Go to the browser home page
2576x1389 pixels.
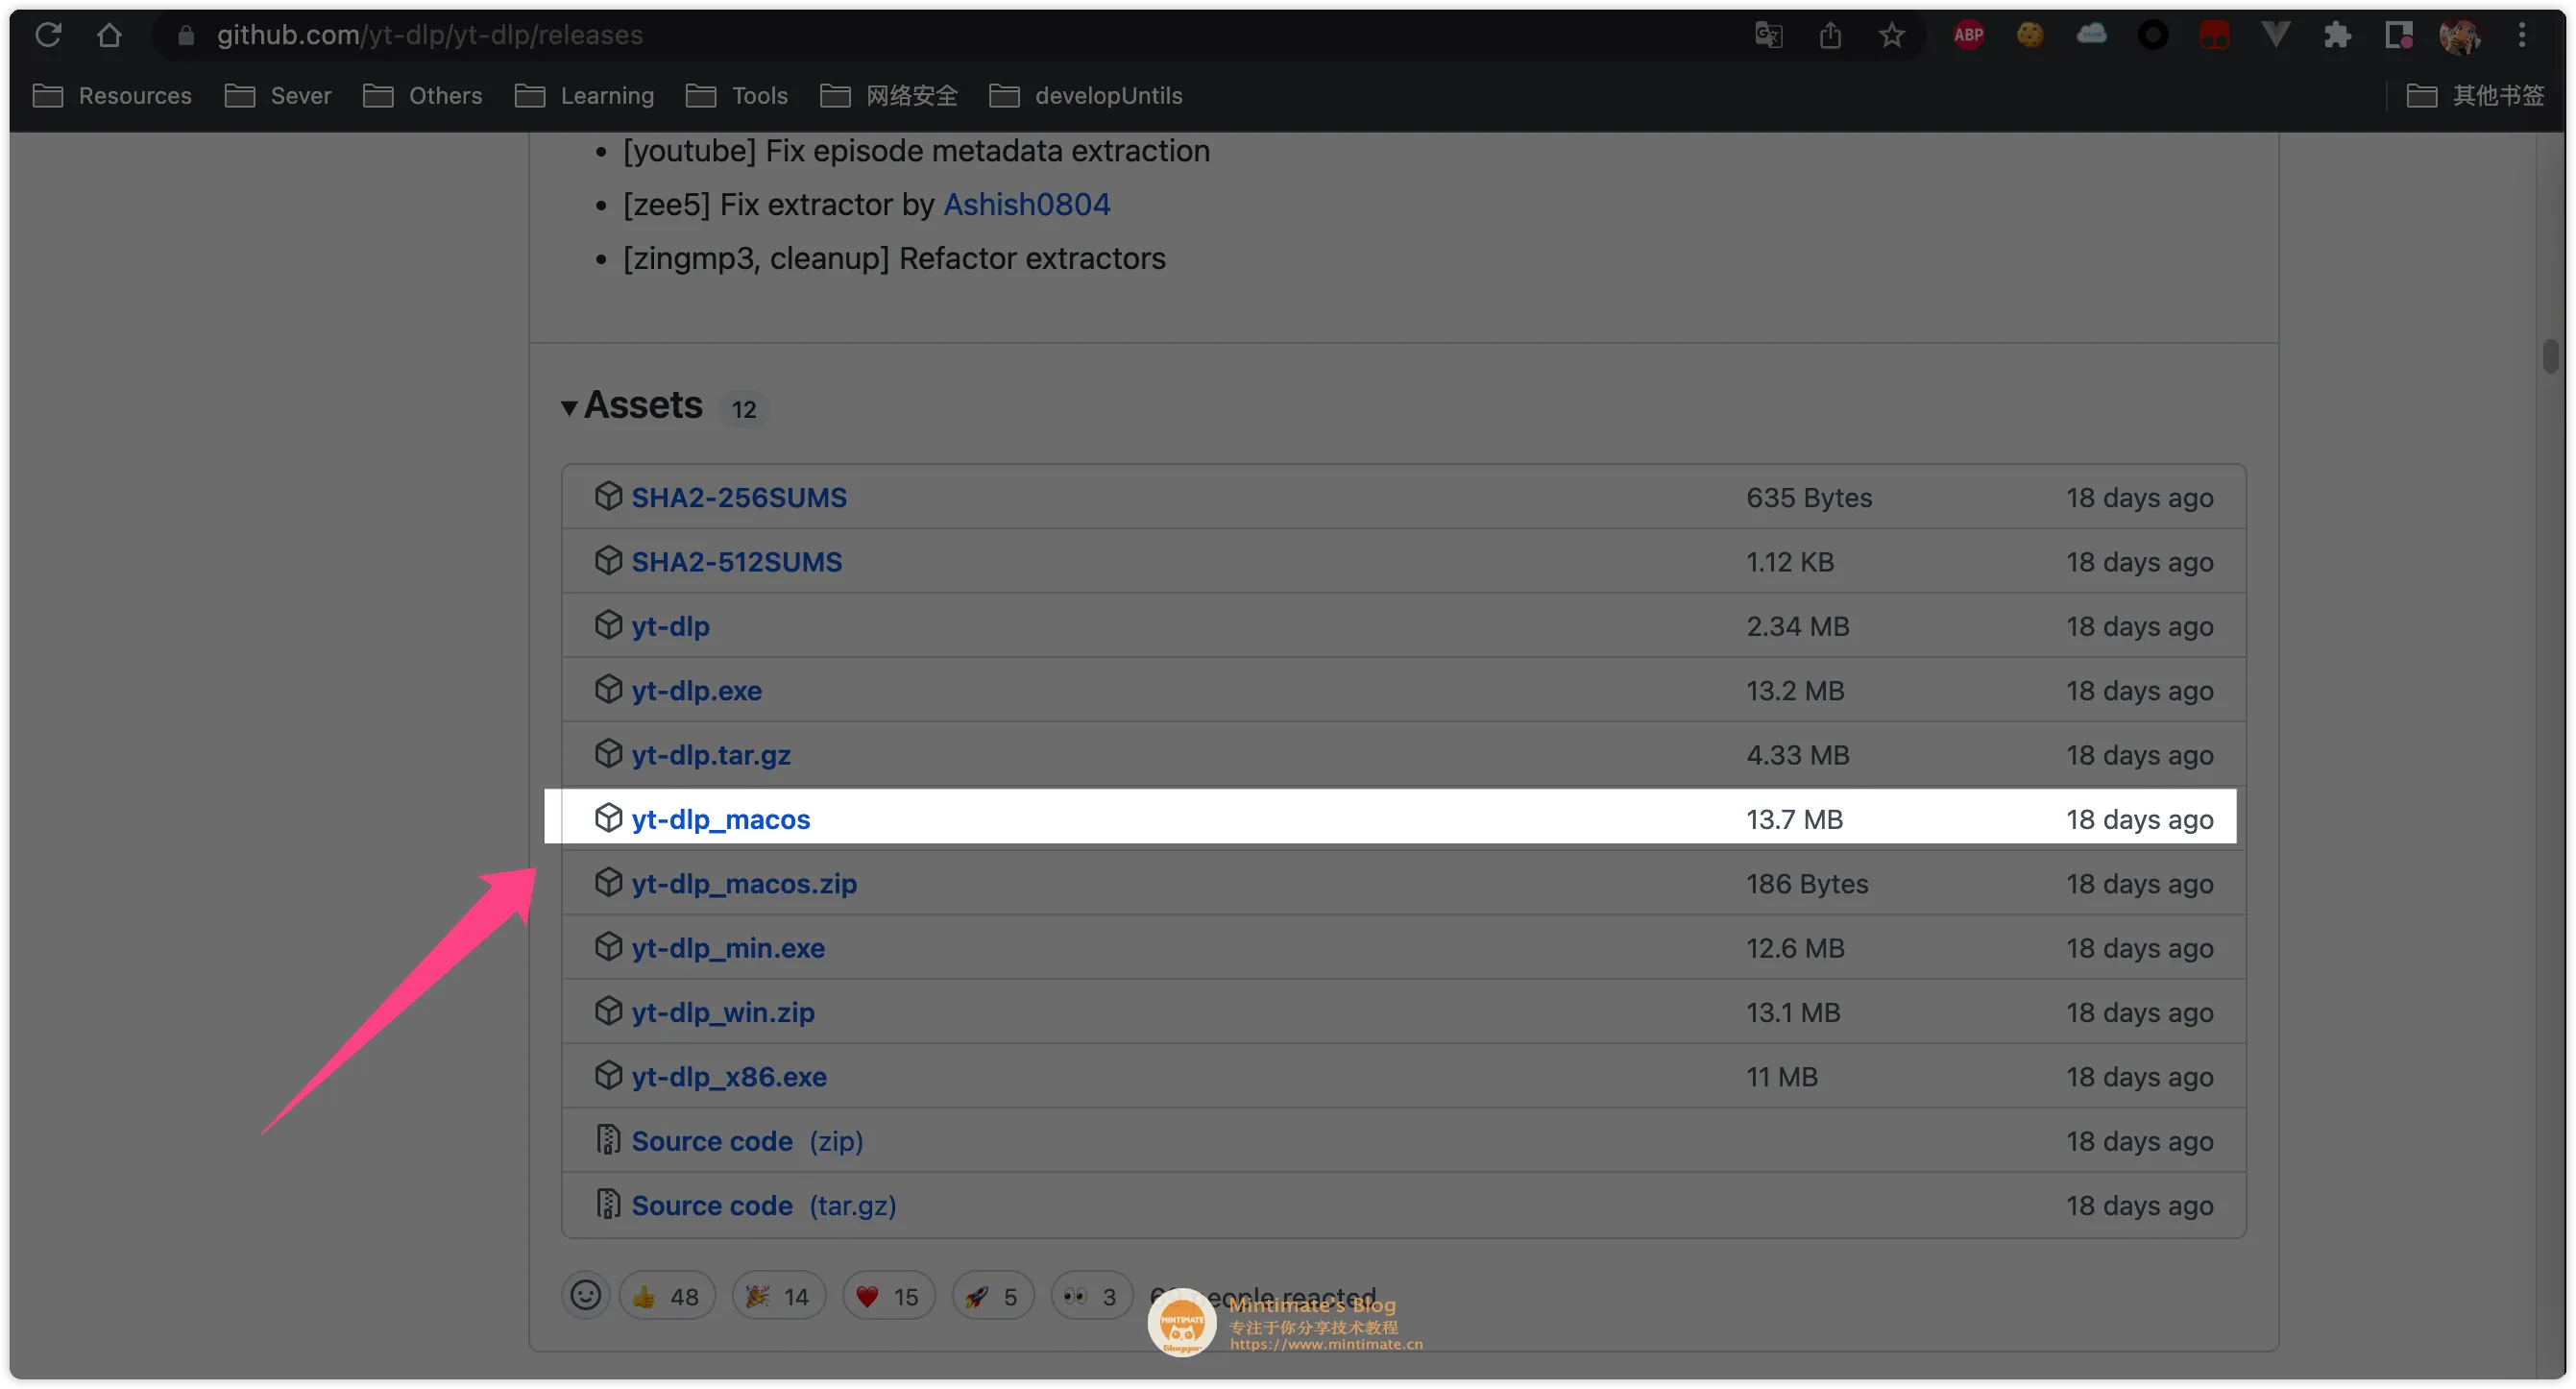click(x=109, y=35)
